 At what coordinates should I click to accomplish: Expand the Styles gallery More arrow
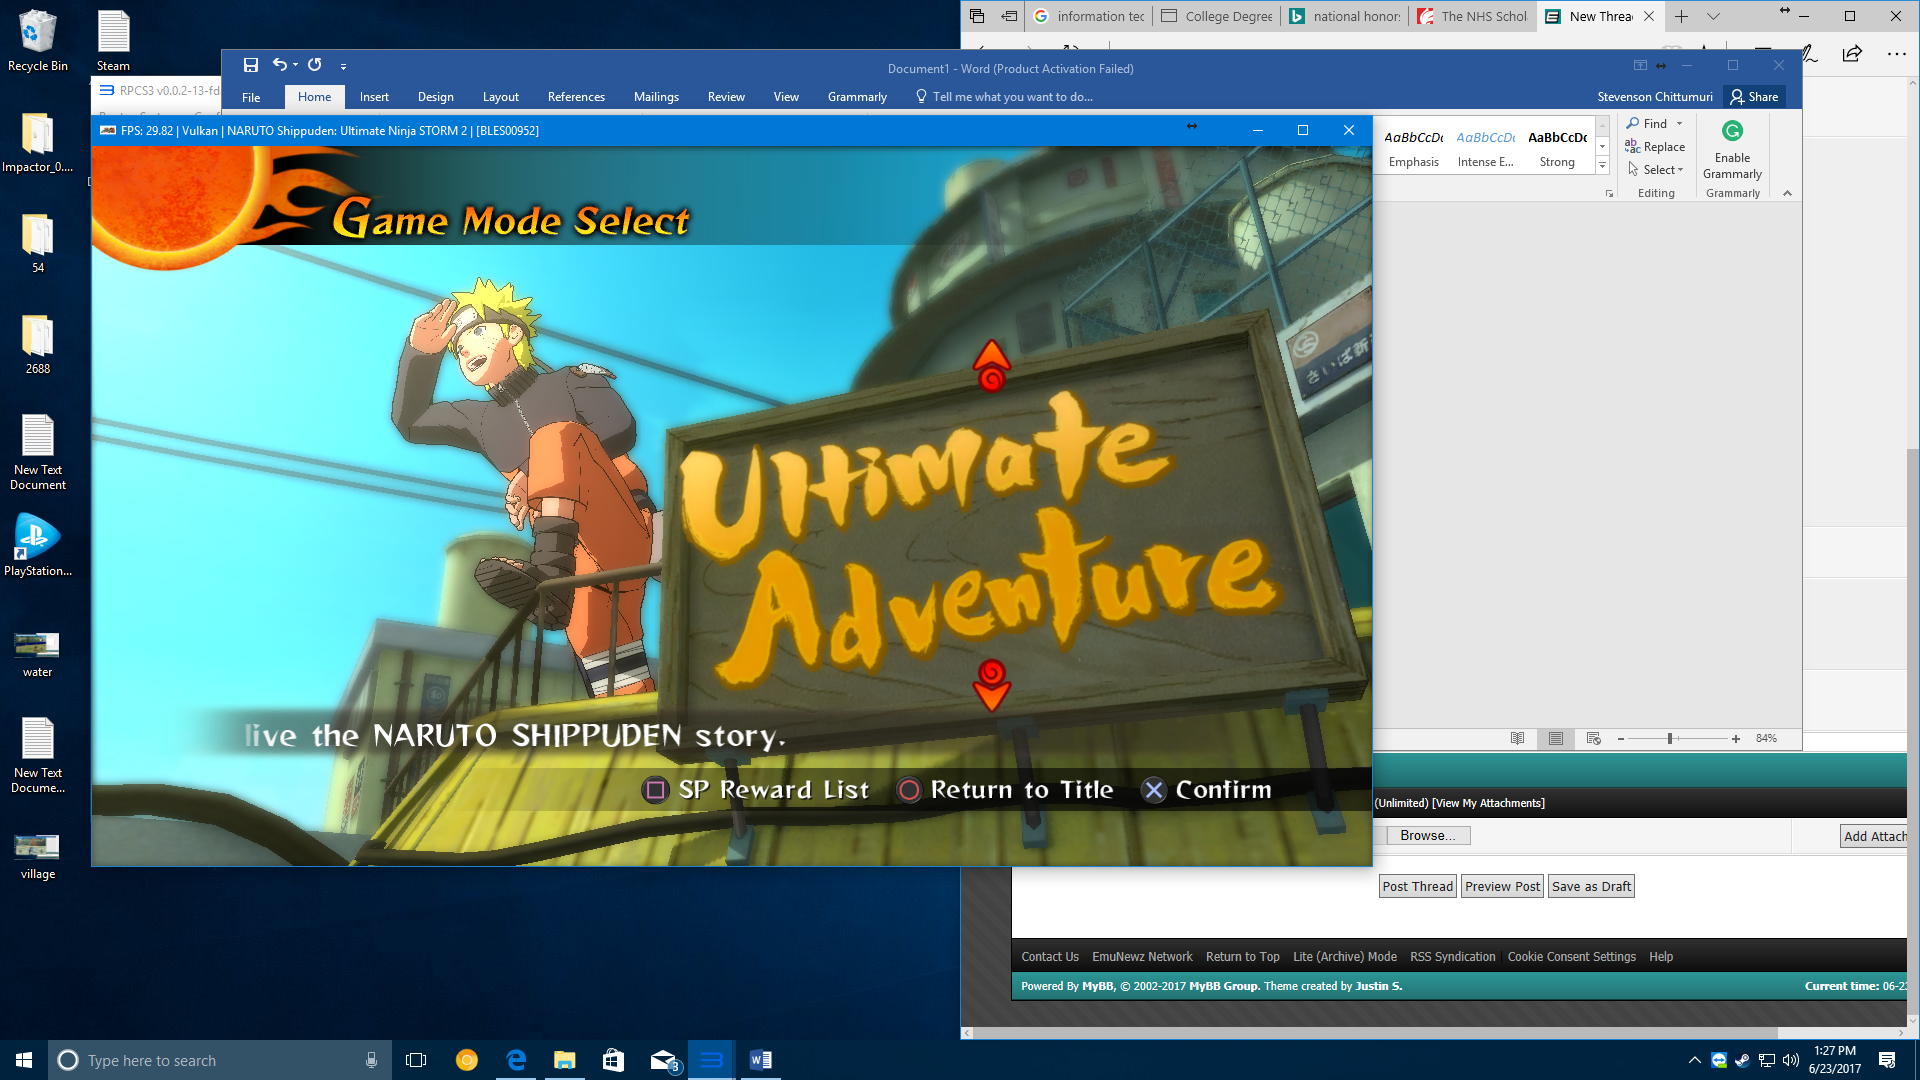pos(1602,166)
